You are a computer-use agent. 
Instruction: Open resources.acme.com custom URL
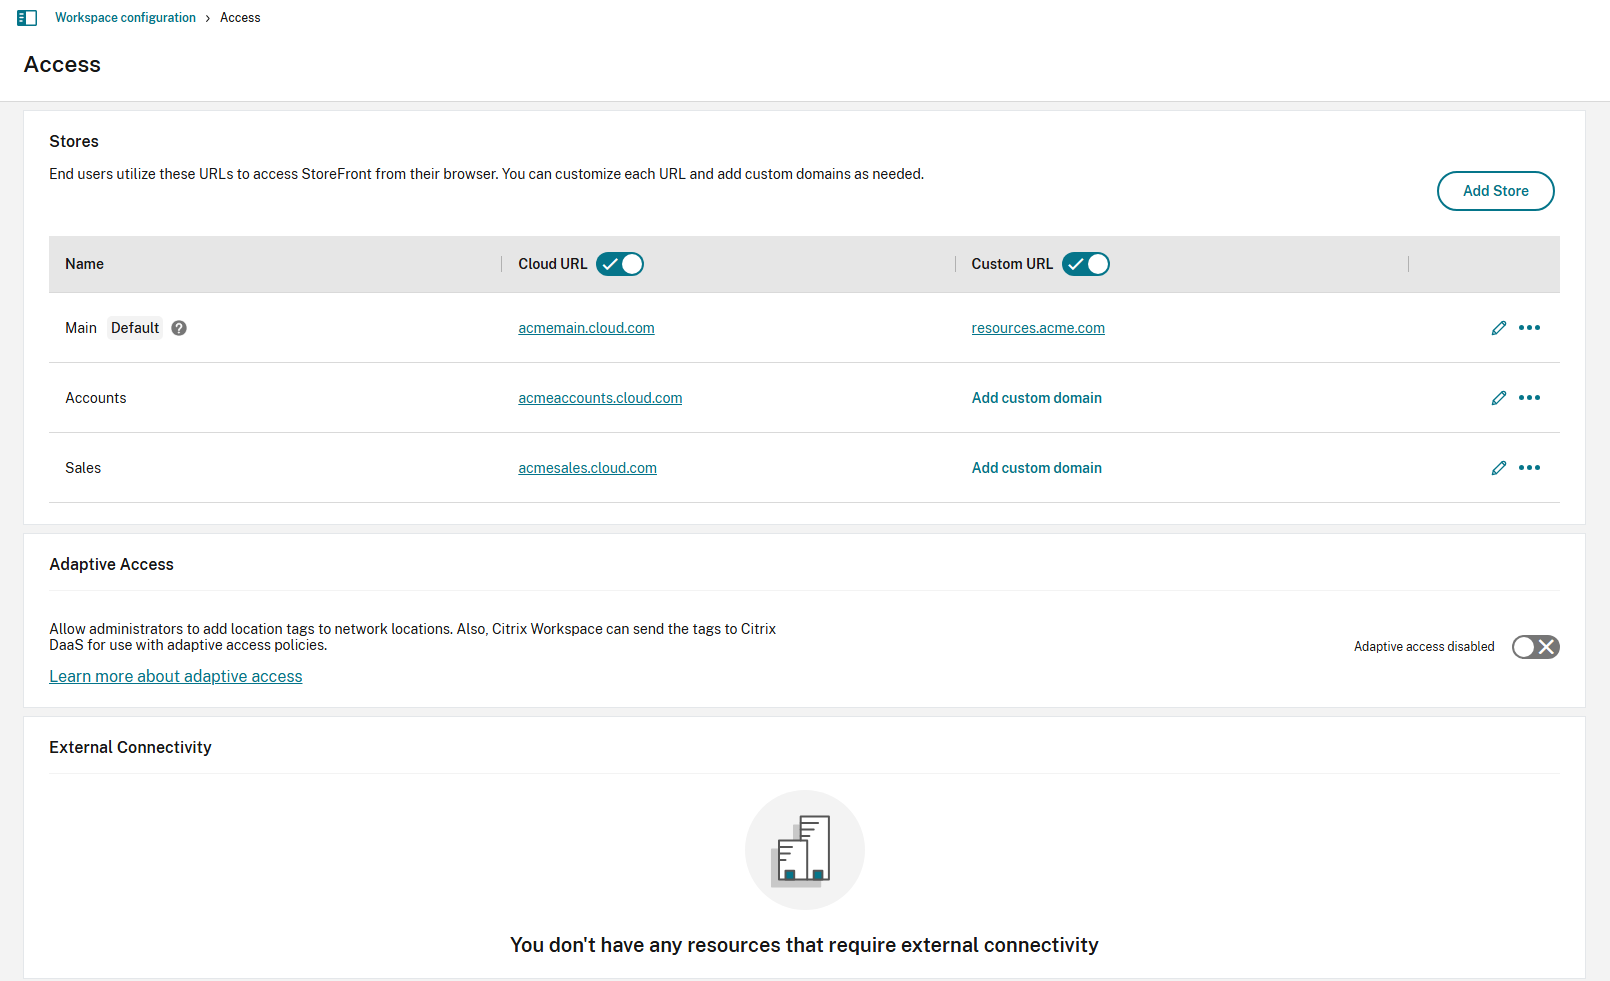[1038, 328]
